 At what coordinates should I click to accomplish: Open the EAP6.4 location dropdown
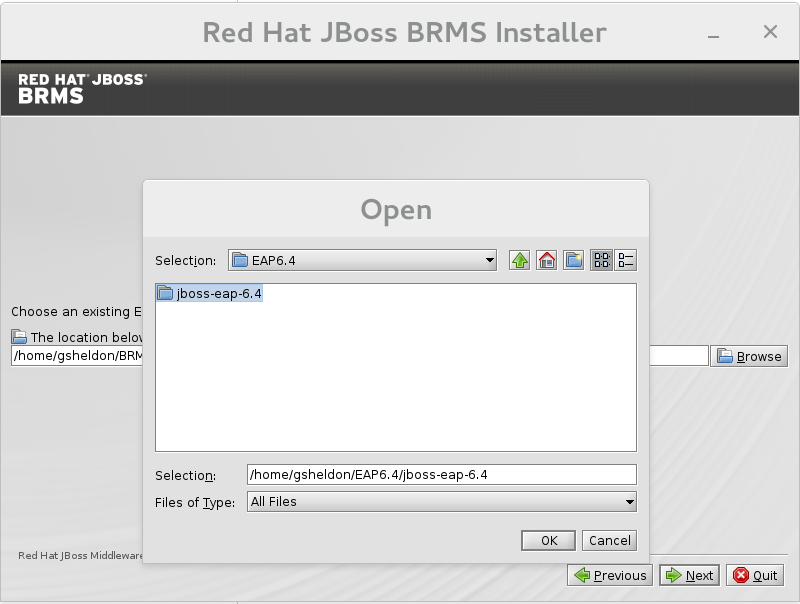coord(362,260)
